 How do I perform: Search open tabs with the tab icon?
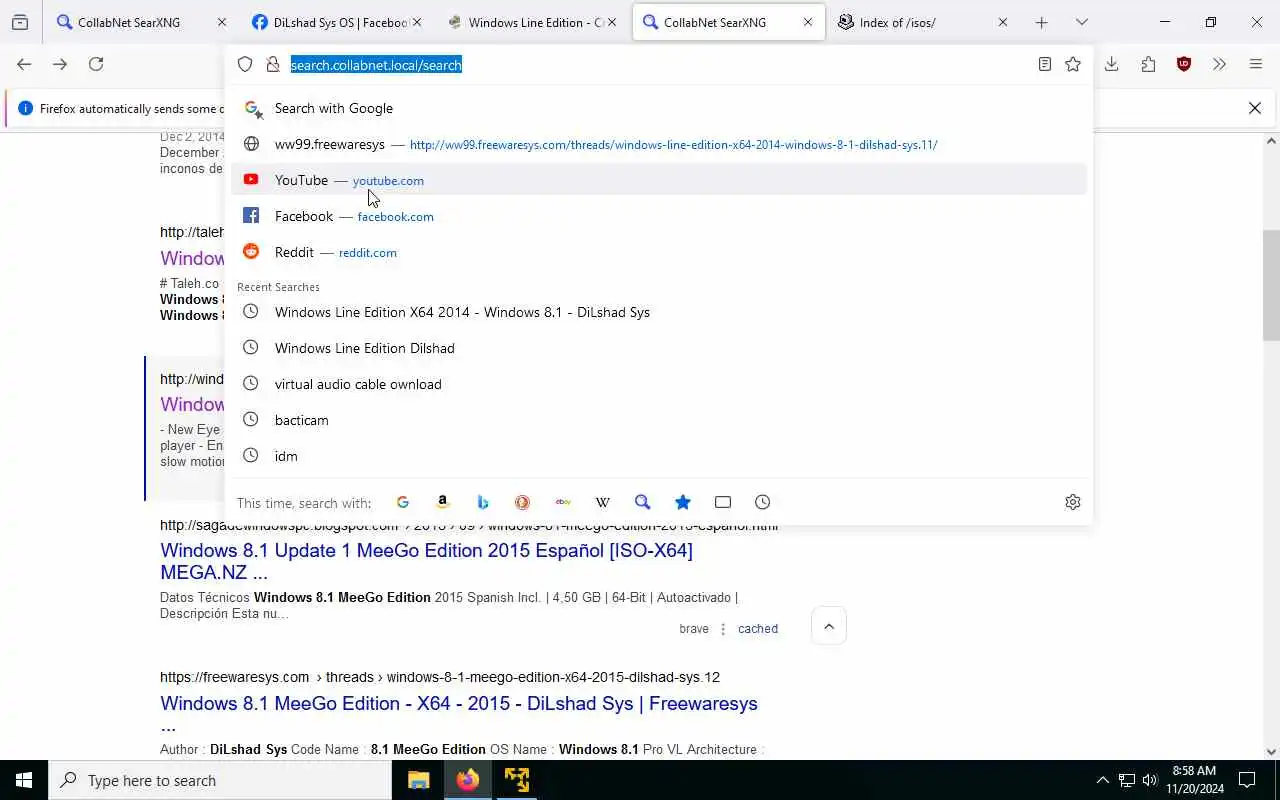(723, 502)
